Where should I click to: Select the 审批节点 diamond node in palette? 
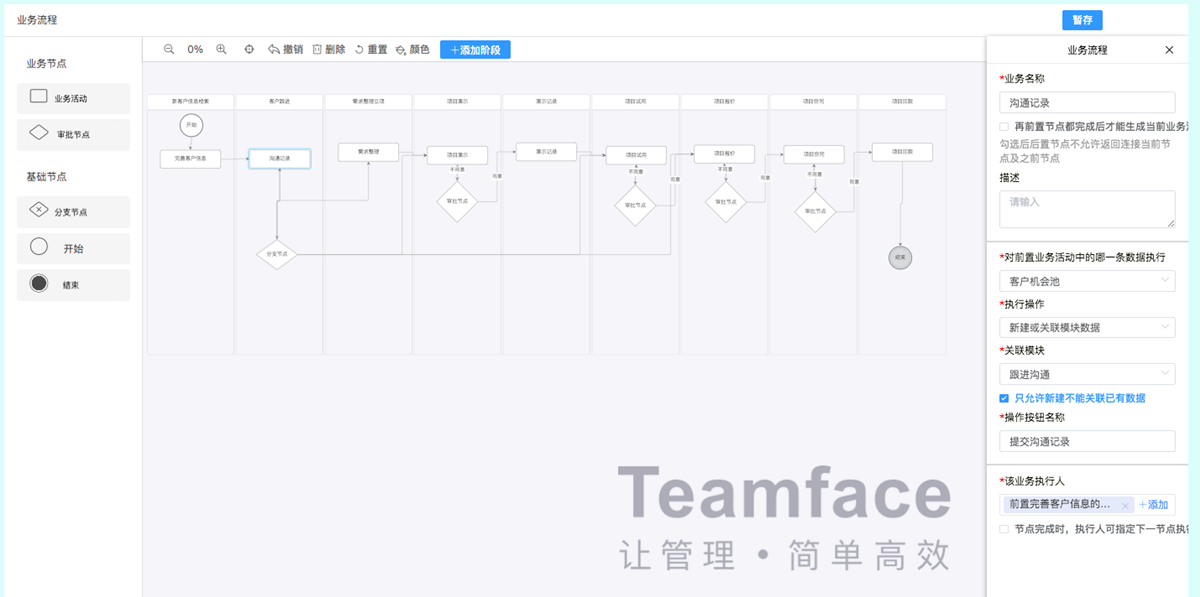coord(74,134)
